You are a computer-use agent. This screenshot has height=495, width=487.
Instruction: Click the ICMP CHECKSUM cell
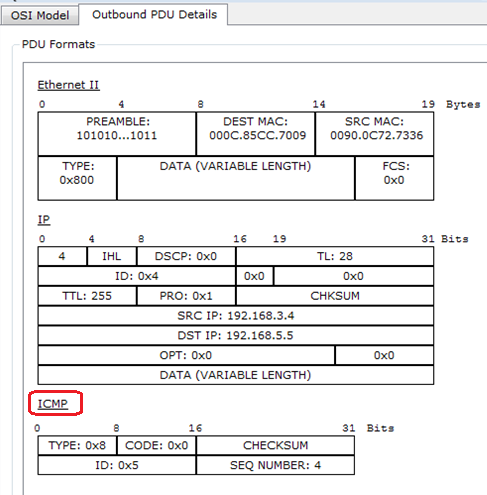pos(275,445)
